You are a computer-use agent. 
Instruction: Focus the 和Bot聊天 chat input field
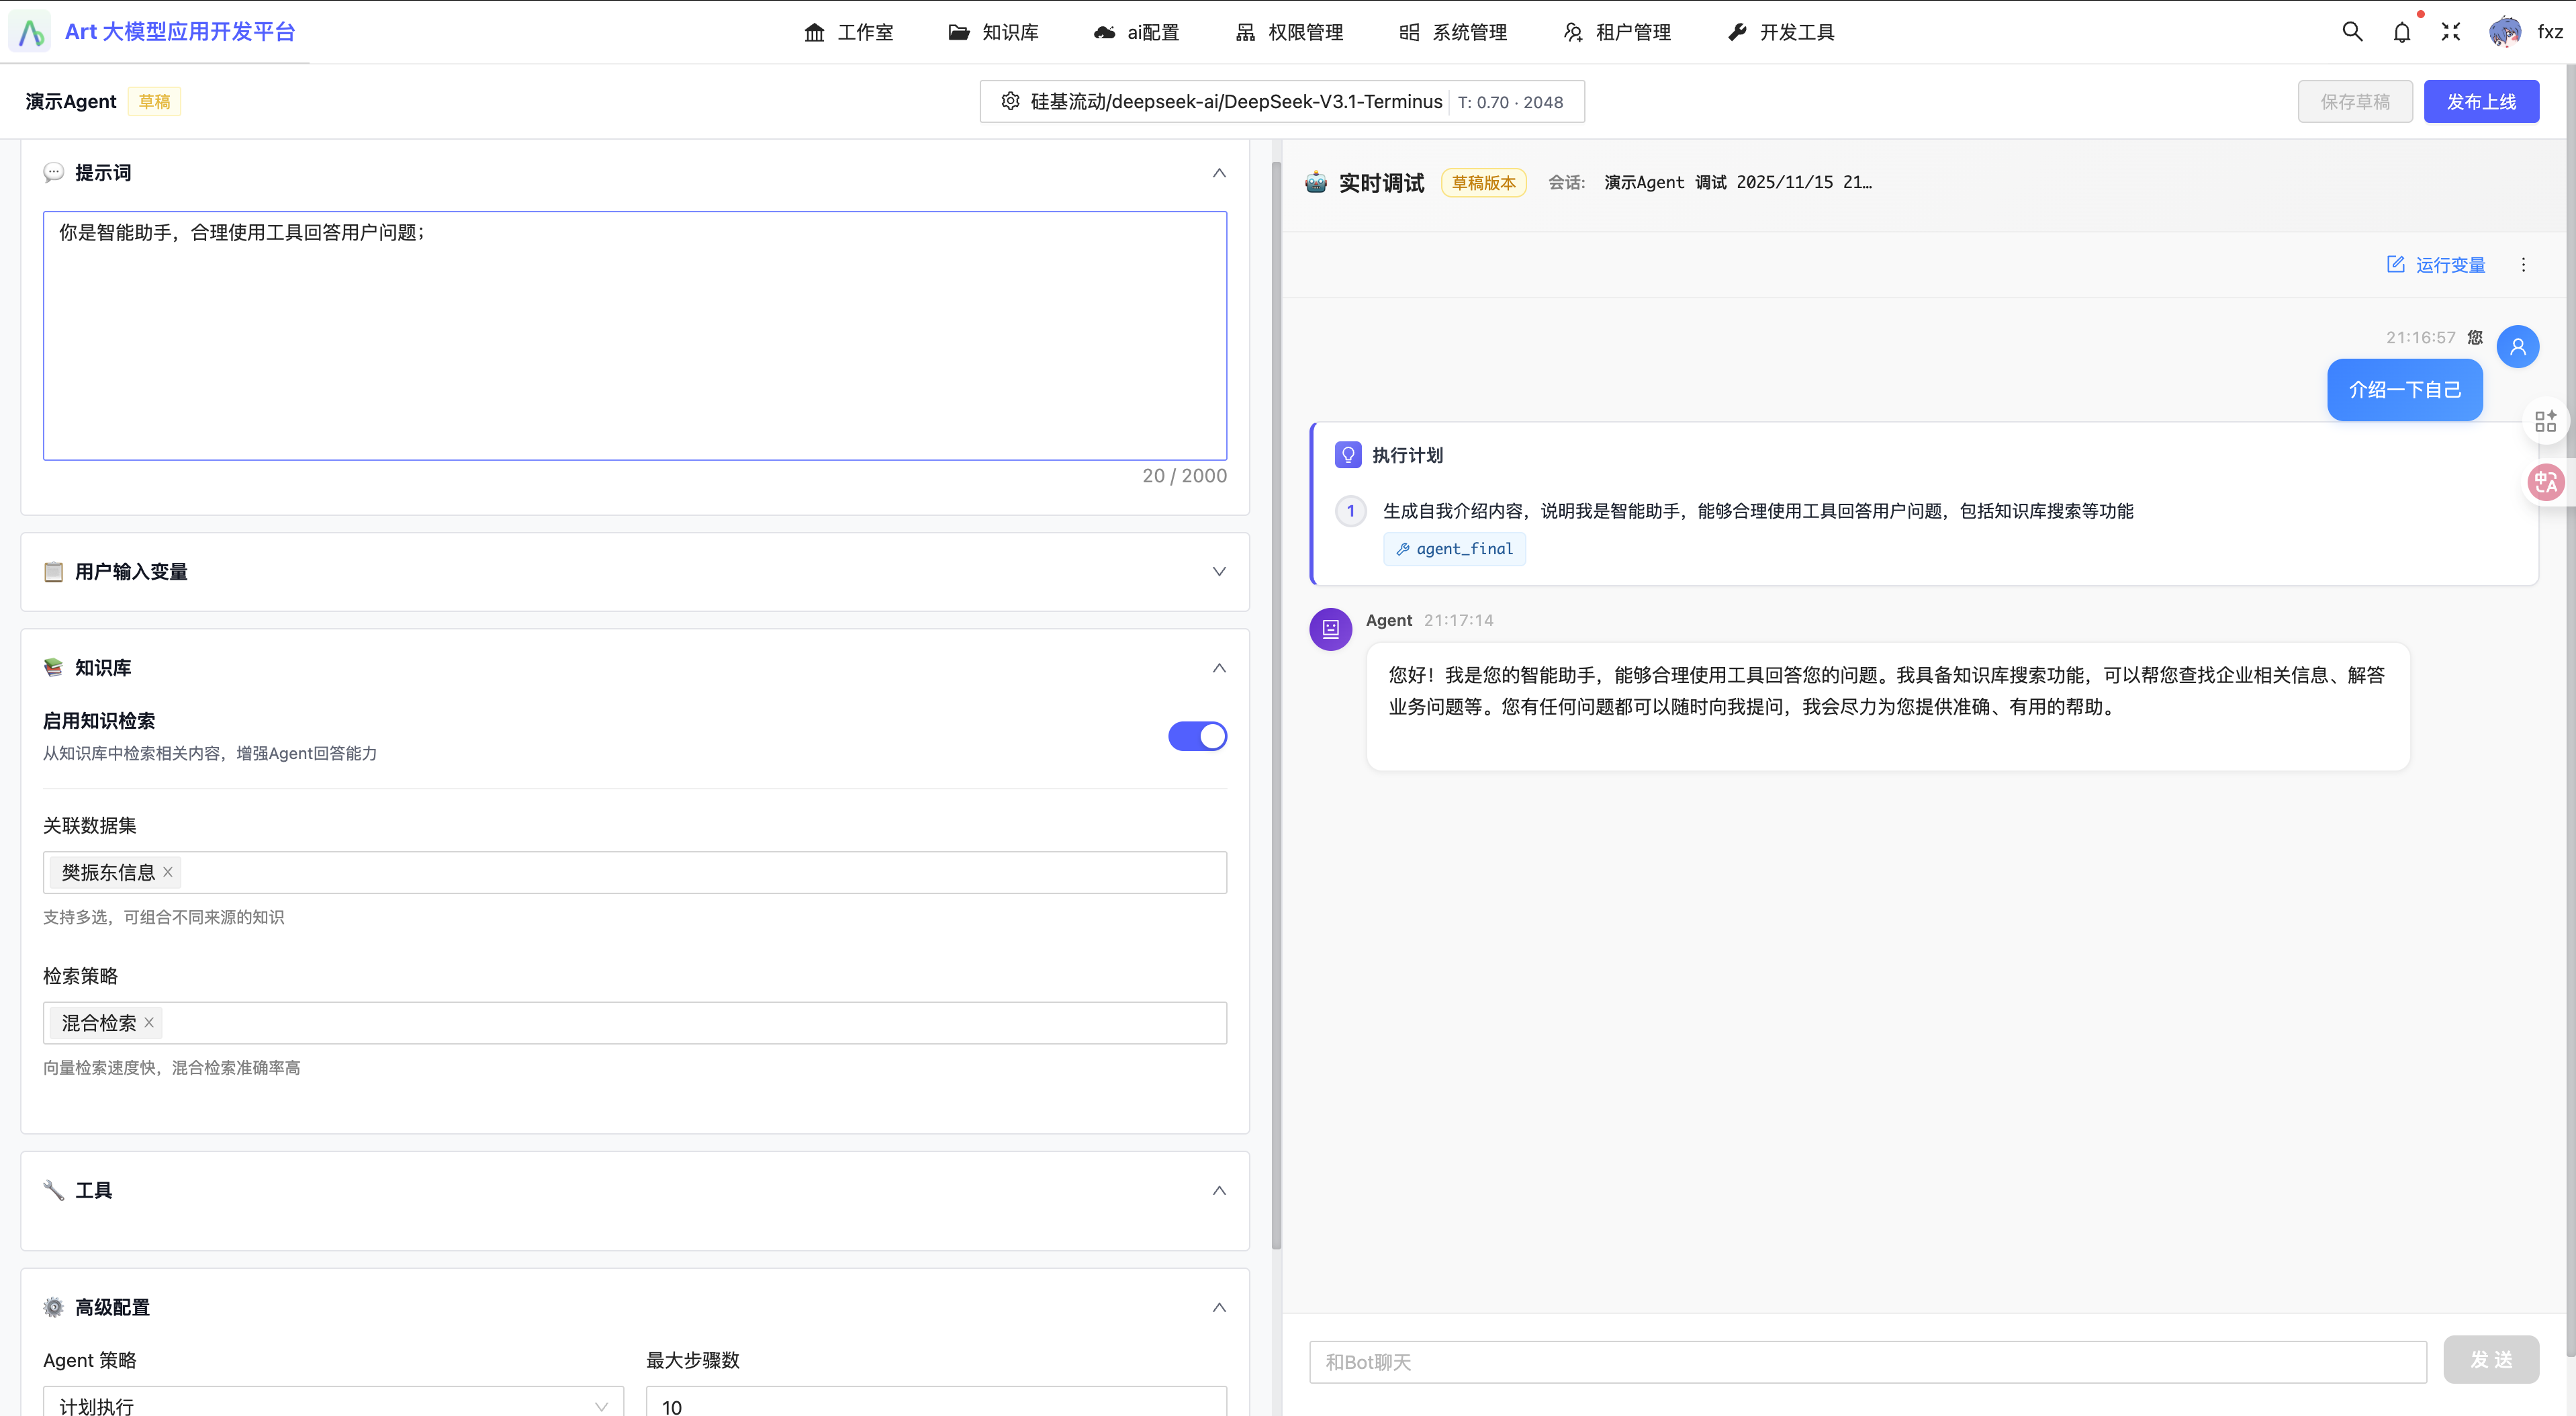[x=1867, y=1362]
